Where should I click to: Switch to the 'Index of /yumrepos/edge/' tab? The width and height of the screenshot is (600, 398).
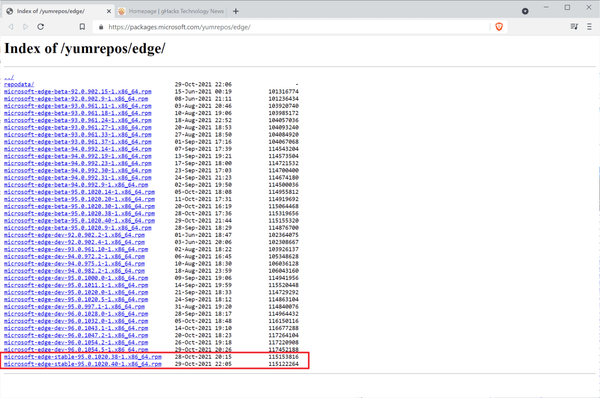click(x=58, y=11)
